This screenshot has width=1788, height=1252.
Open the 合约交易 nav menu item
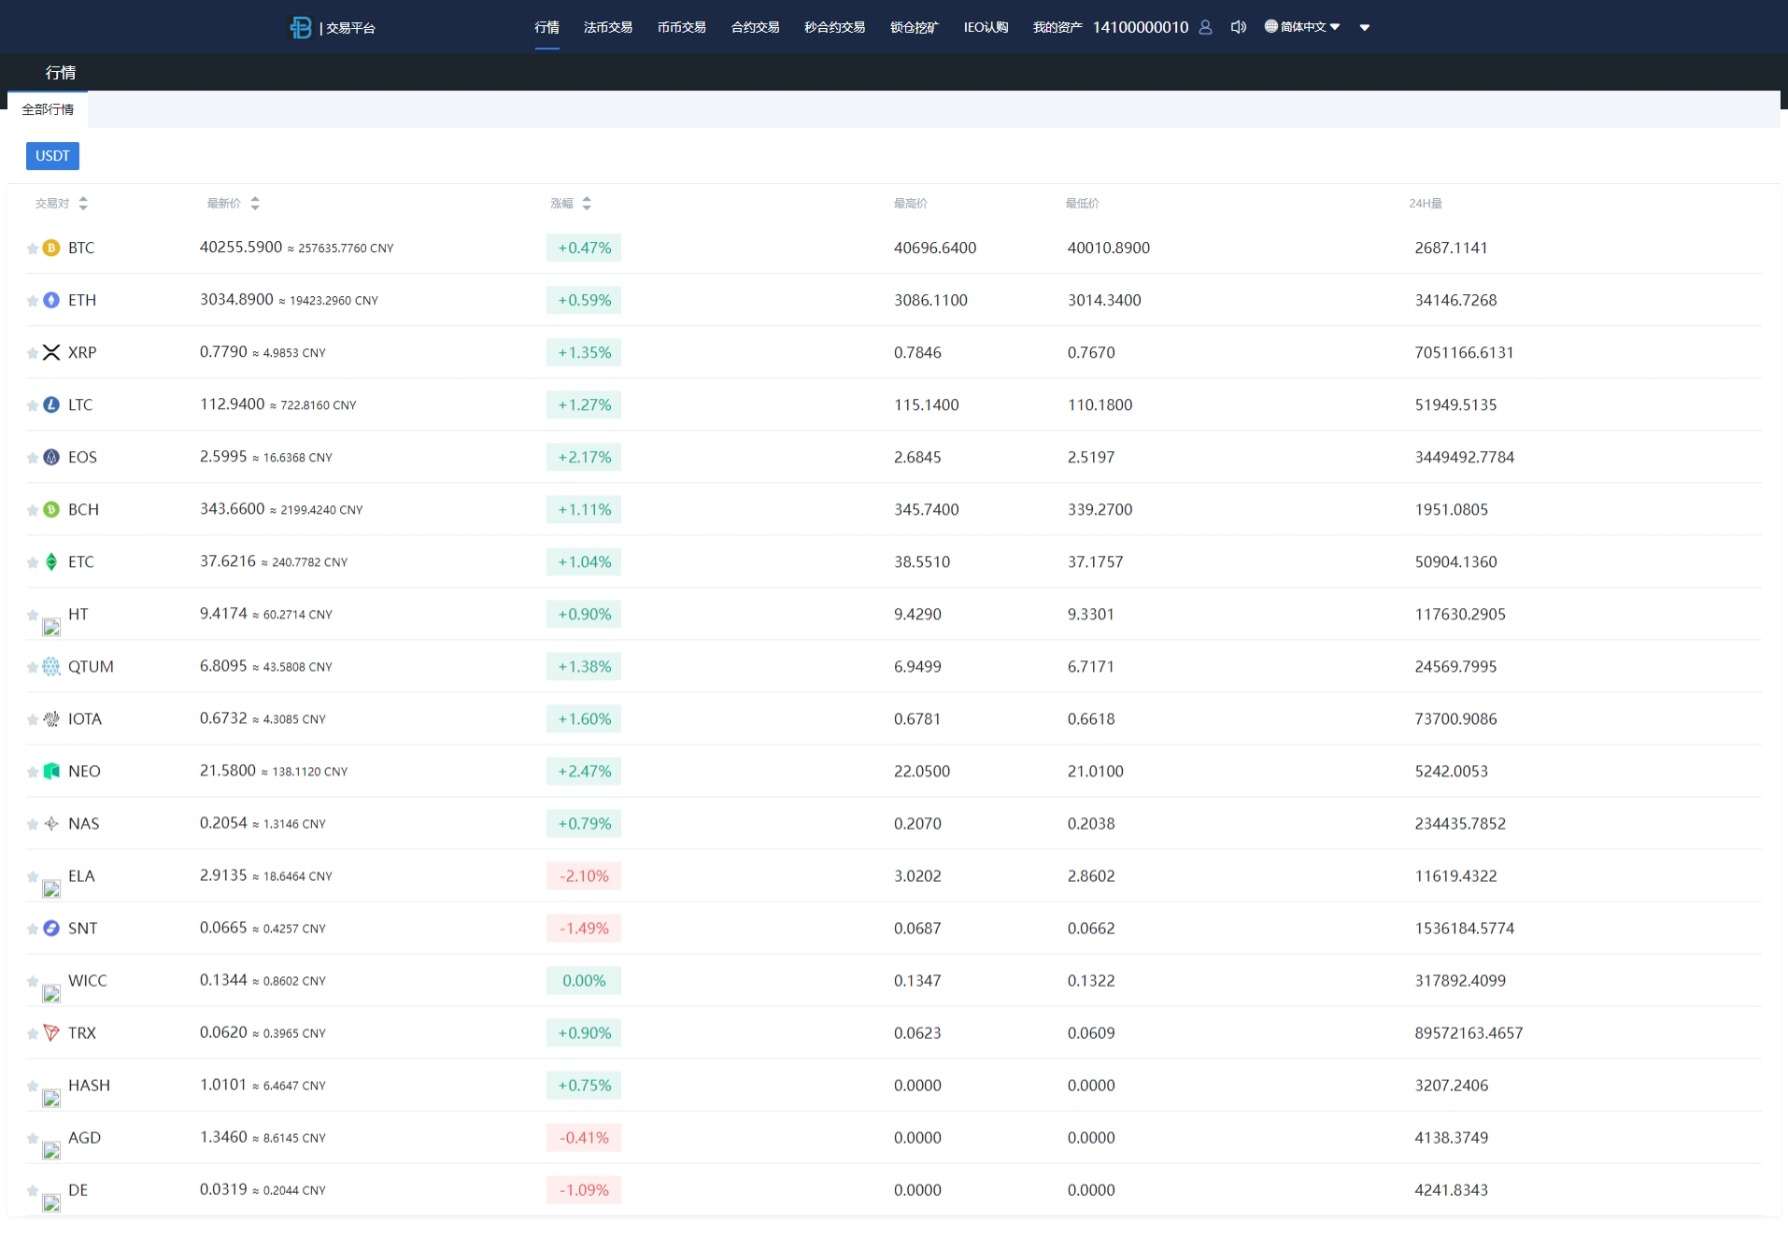754,27
